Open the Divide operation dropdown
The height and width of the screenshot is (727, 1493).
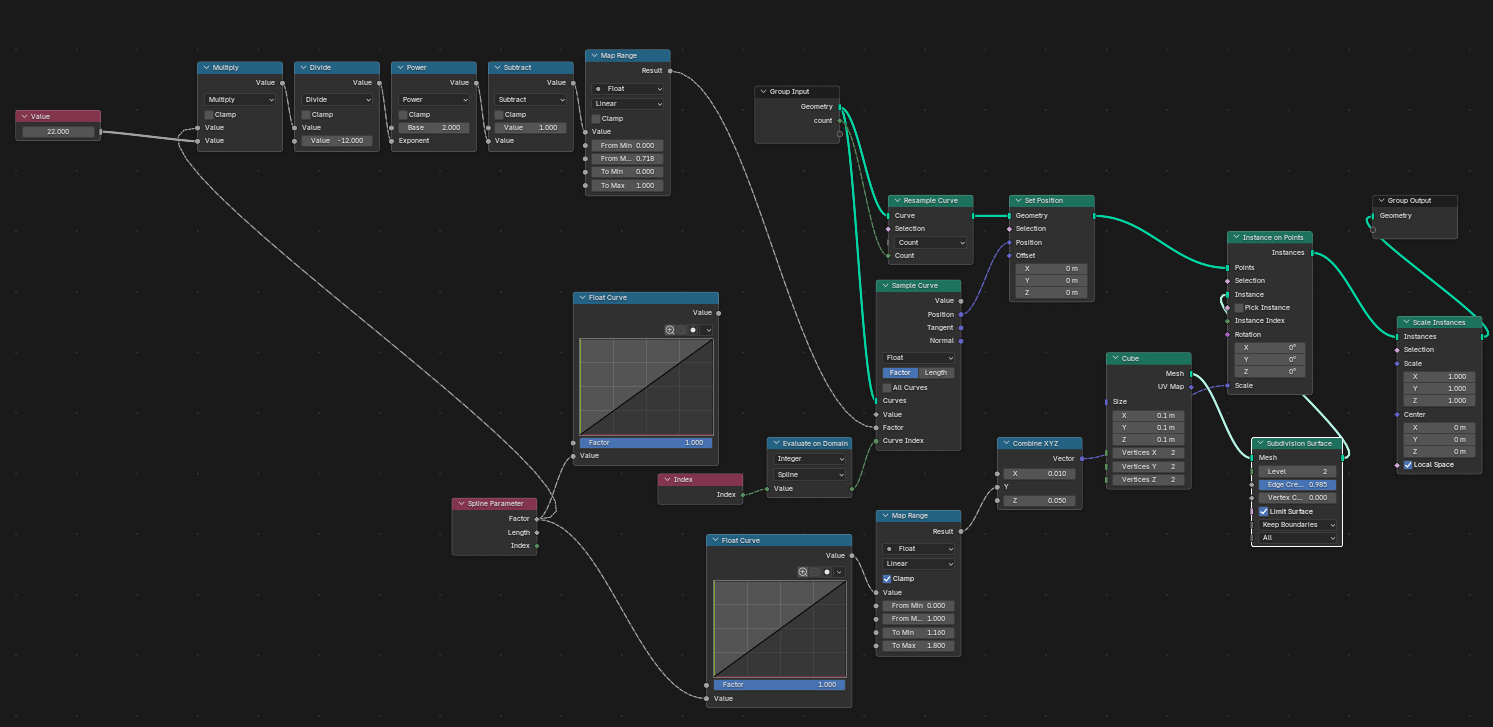pos(337,100)
